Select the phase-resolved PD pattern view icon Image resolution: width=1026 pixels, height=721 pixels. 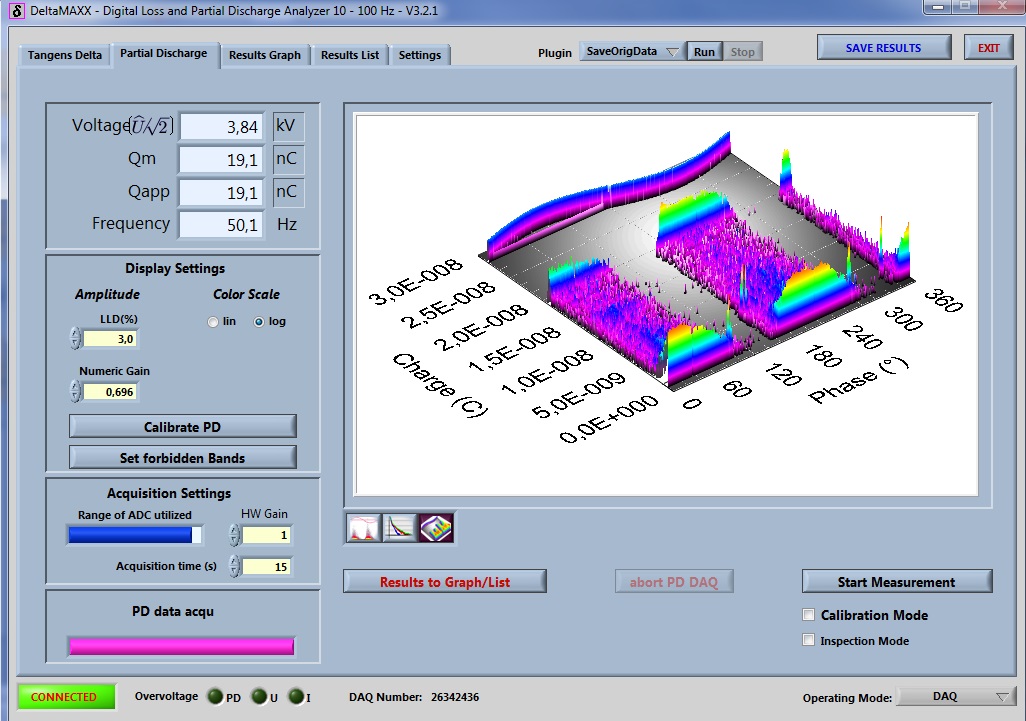(x=363, y=528)
